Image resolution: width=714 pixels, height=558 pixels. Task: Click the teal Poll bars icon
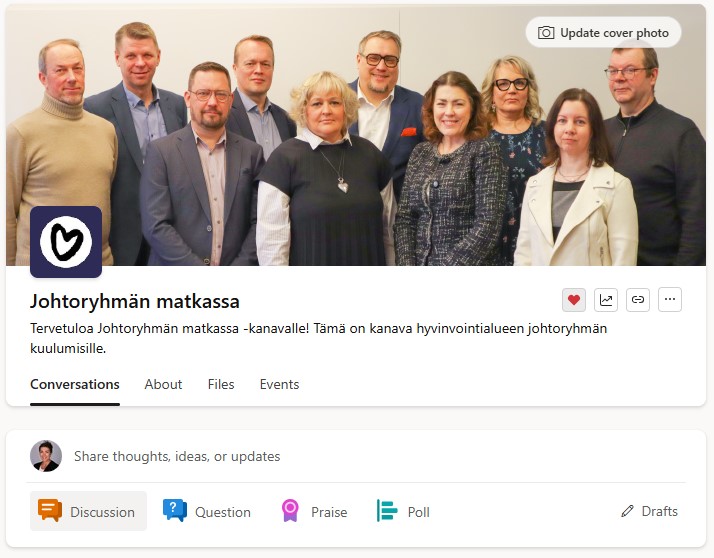pyautogui.click(x=387, y=510)
